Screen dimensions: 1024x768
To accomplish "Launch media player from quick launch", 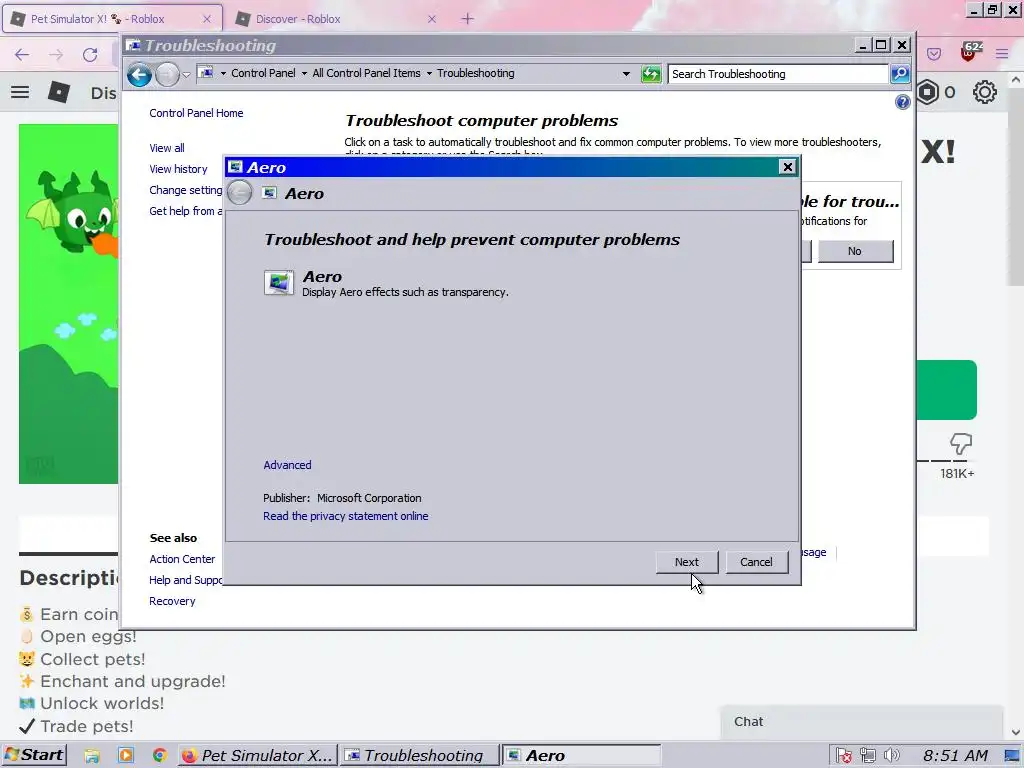I will (x=125, y=756).
